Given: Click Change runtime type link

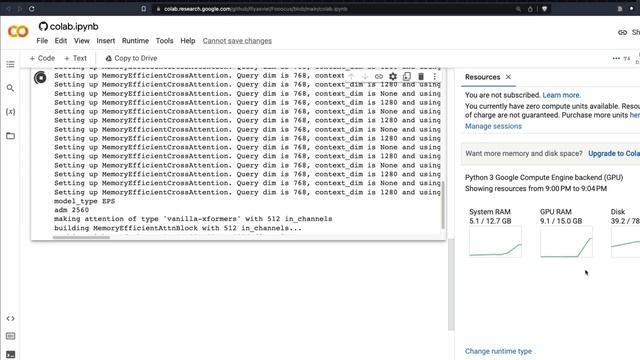Looking at the screenshot, I should pos(498,351).
